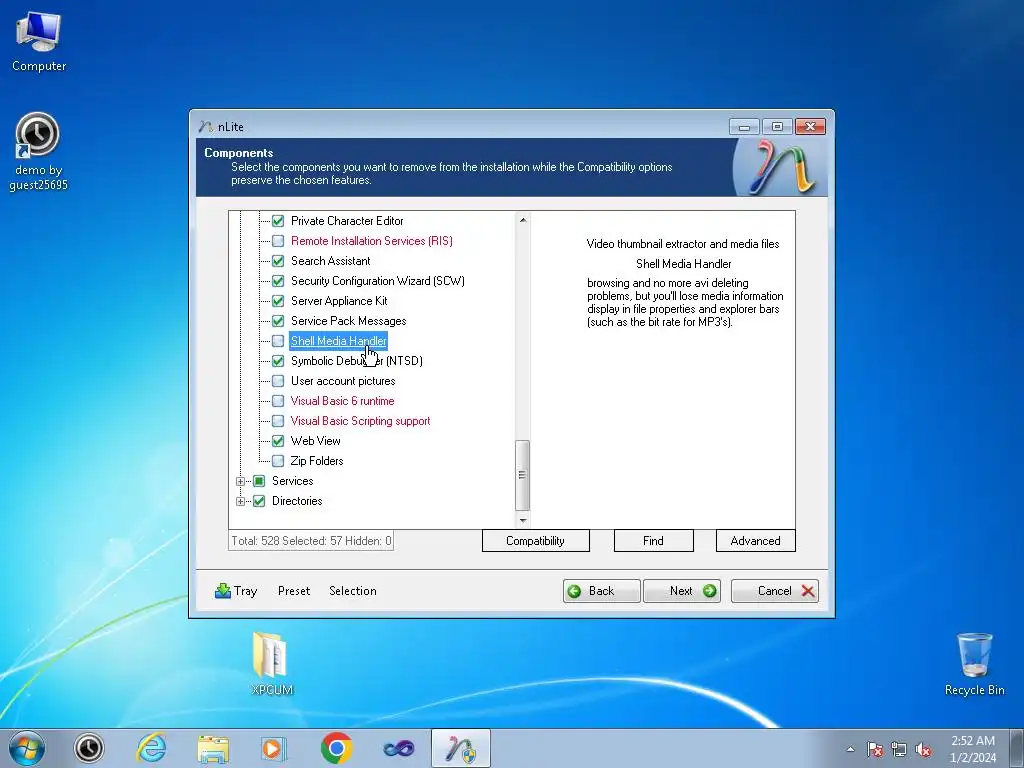Uncheck Server Appliance Kit
Viewport: 1024px width, 768px height.
pyautogui.click(x=278, y=301)
